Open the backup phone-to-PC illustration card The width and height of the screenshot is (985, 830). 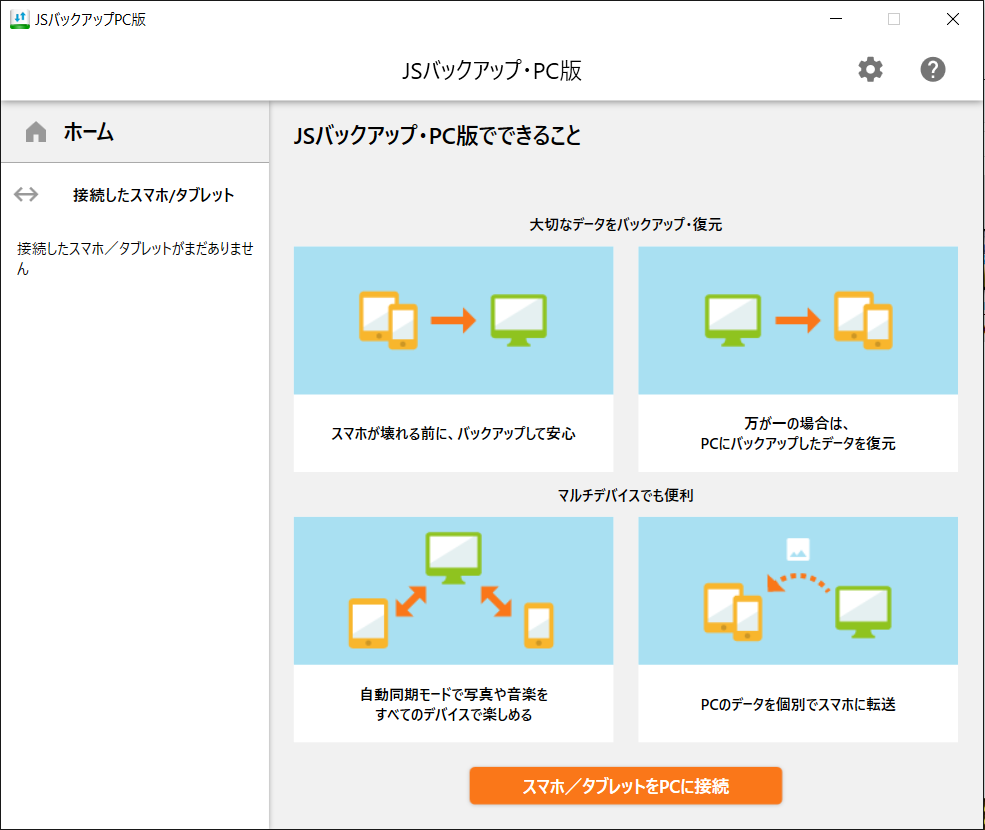tap(454, 359)
